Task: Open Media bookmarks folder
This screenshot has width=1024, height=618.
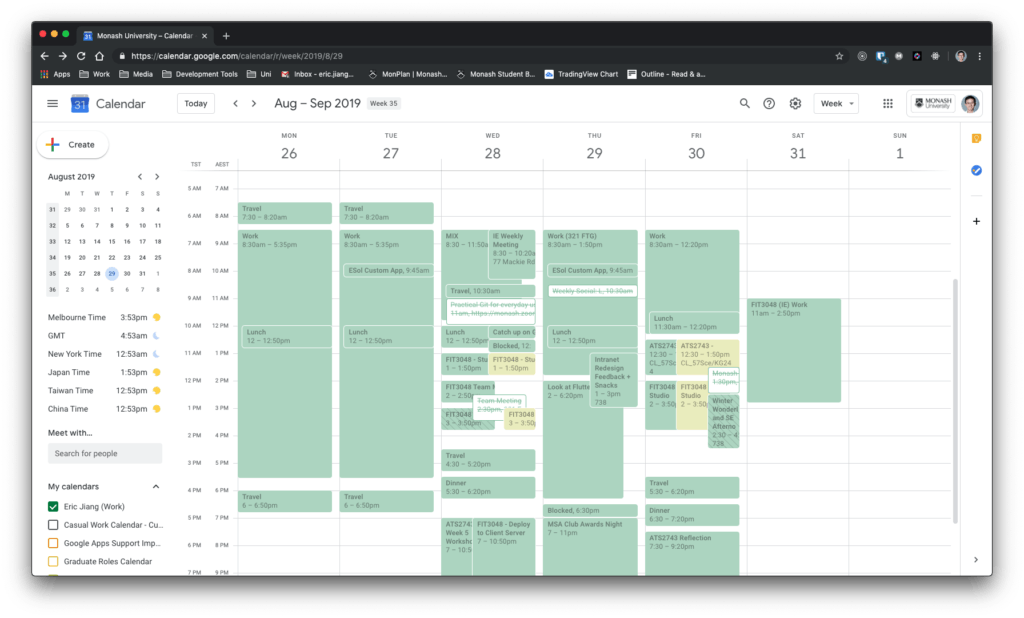Action: point(136,74)
